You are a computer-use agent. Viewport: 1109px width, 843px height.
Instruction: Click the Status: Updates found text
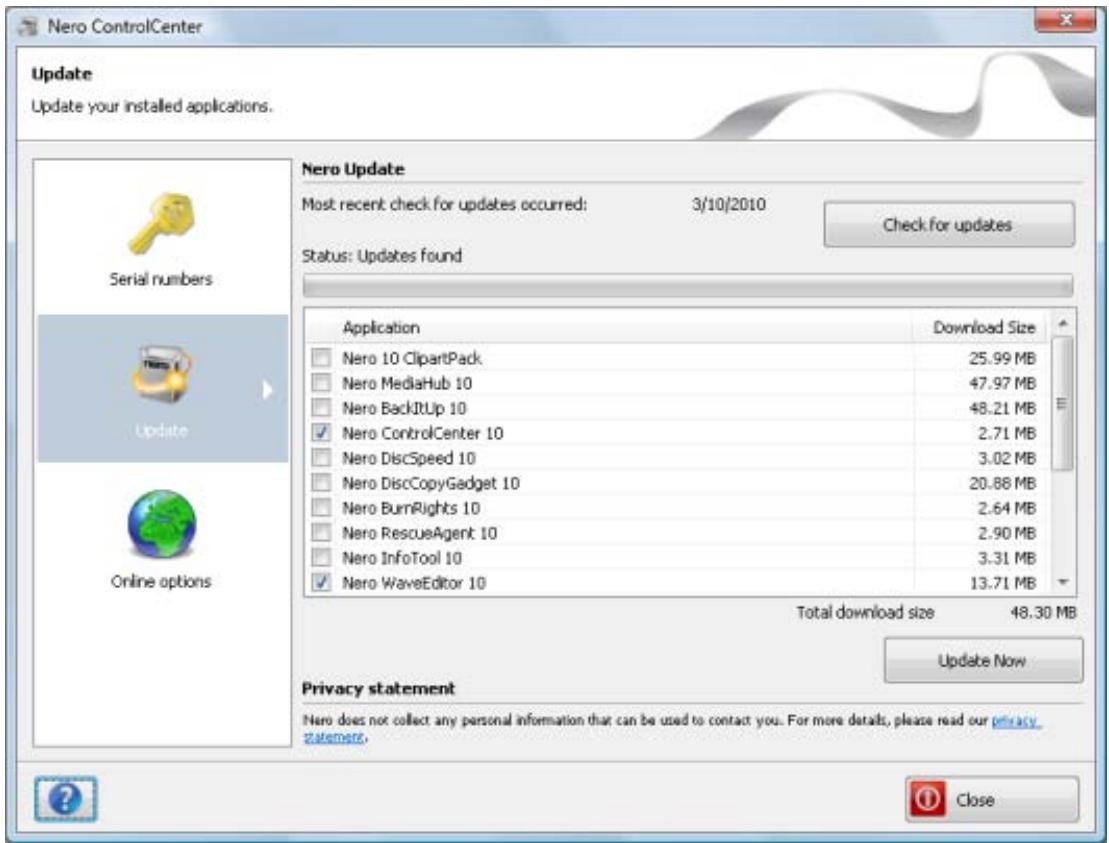point(382,255)
